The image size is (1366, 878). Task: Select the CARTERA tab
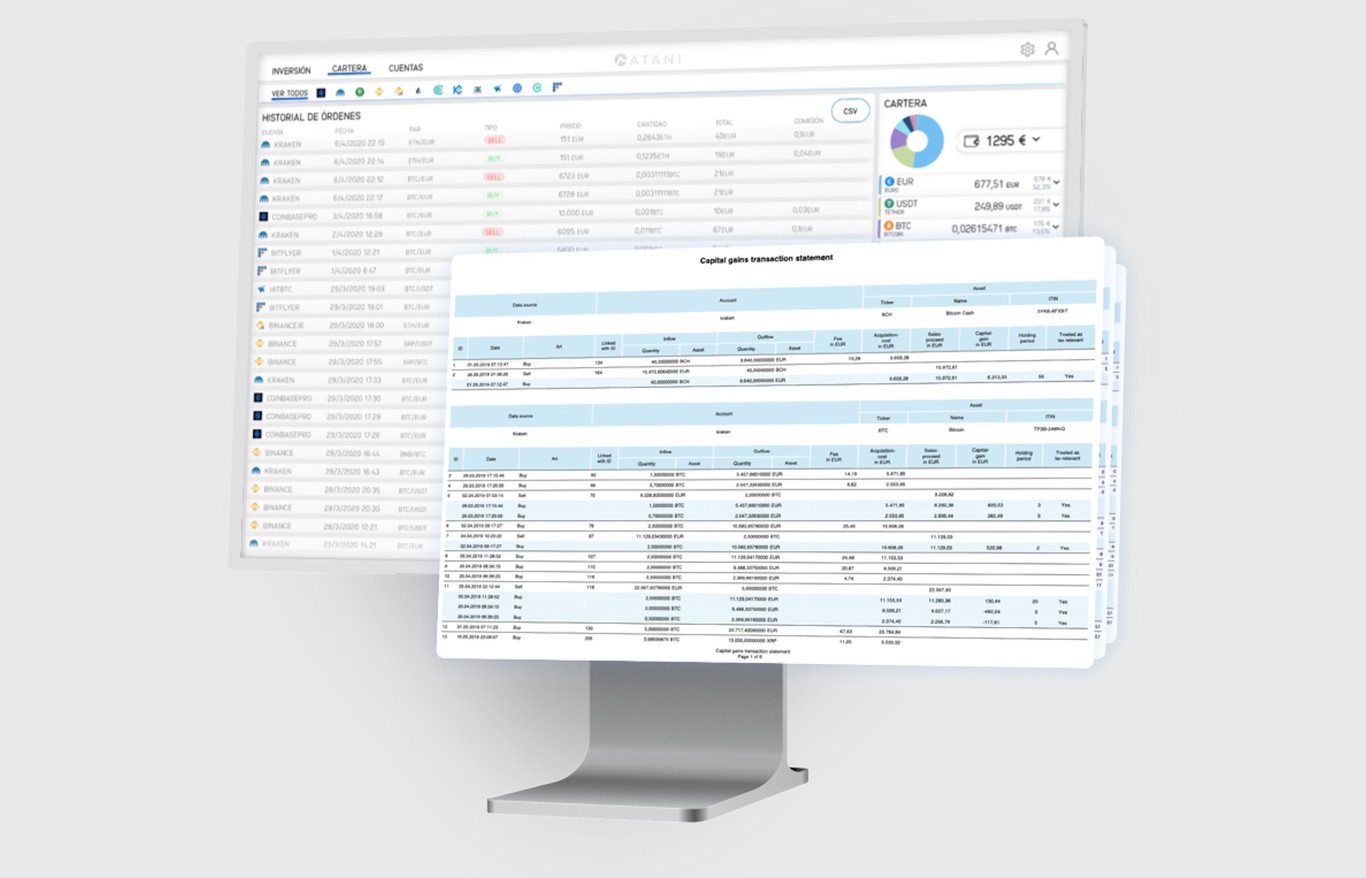[349, 69]
